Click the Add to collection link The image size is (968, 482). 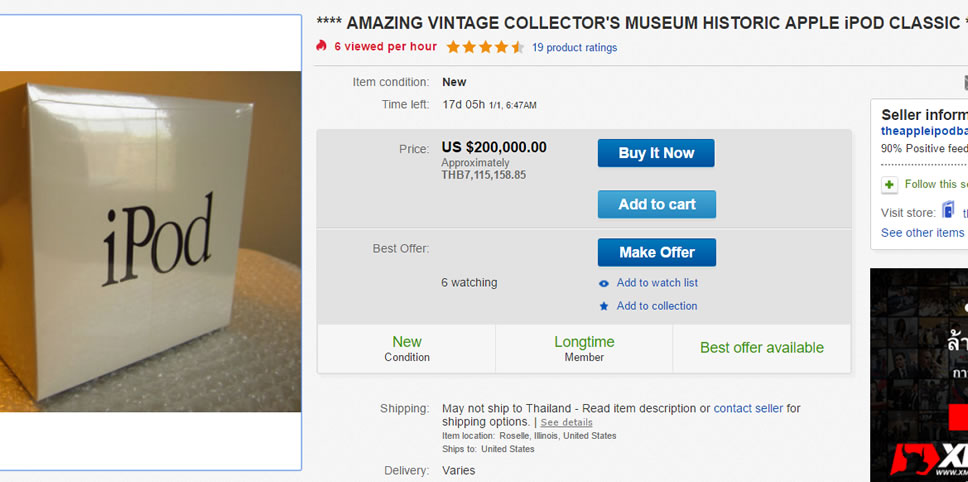657,306
